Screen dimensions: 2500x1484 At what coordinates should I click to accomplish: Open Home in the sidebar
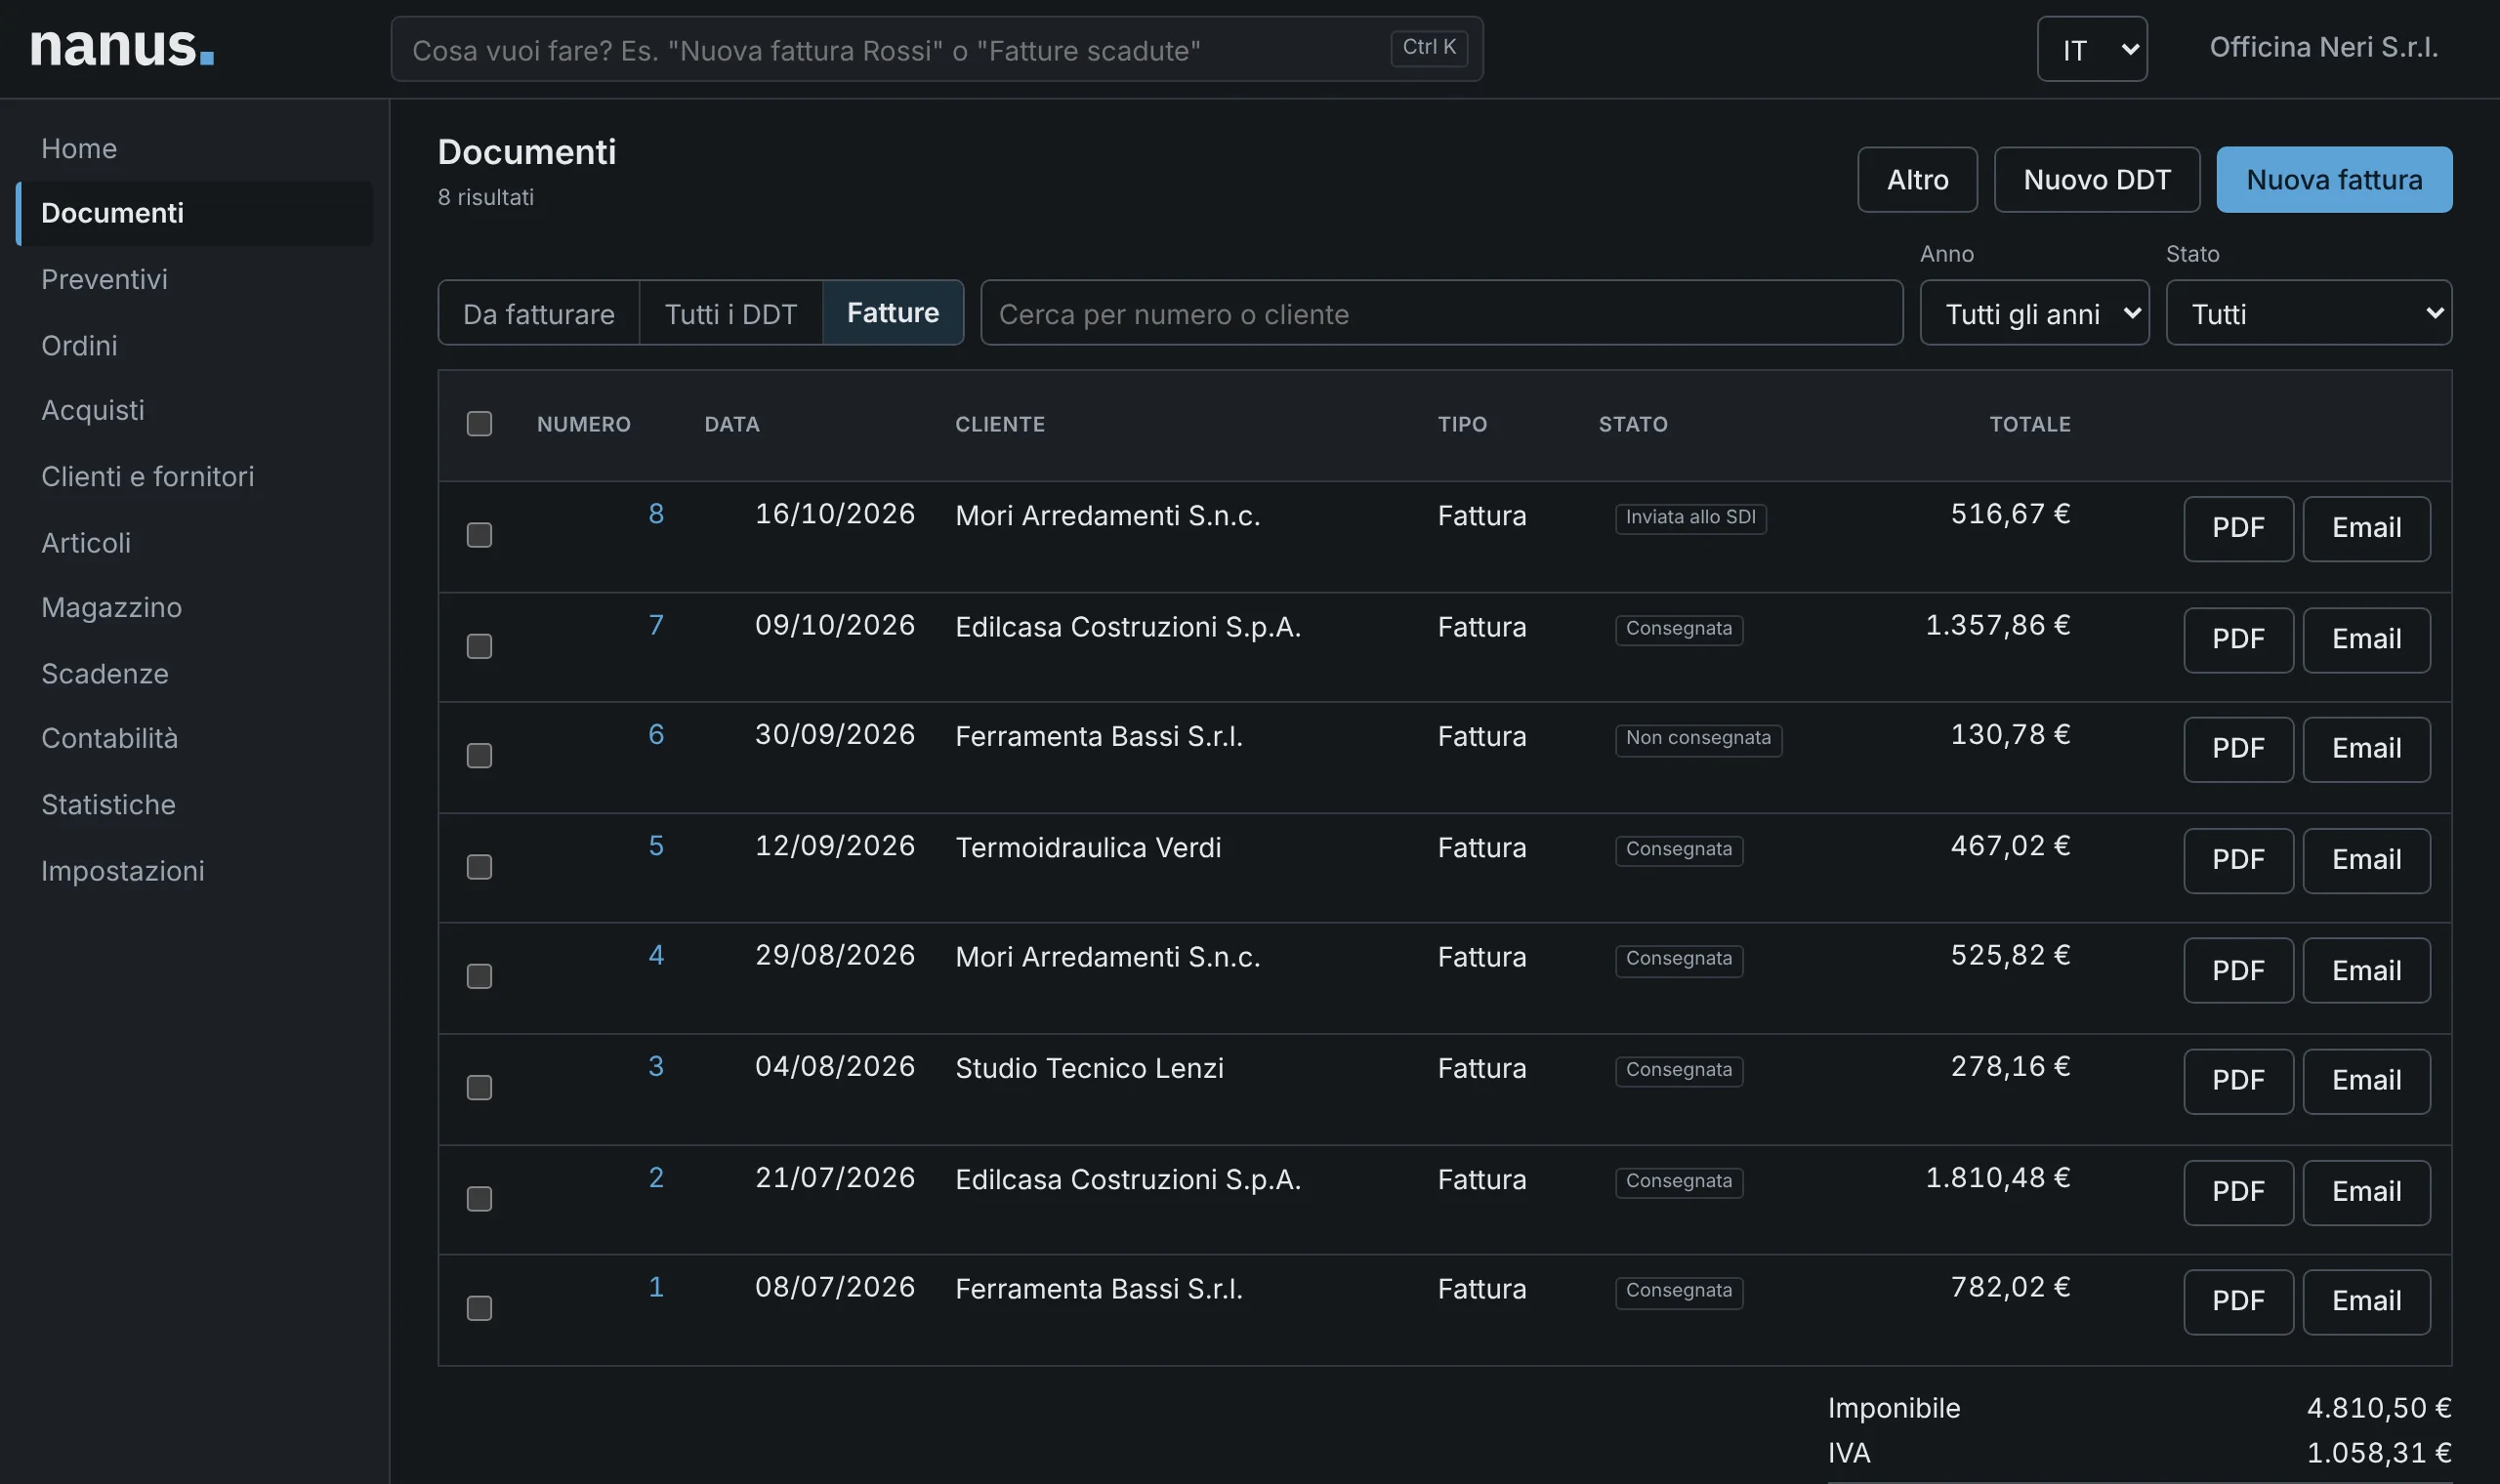coord(195,148)
